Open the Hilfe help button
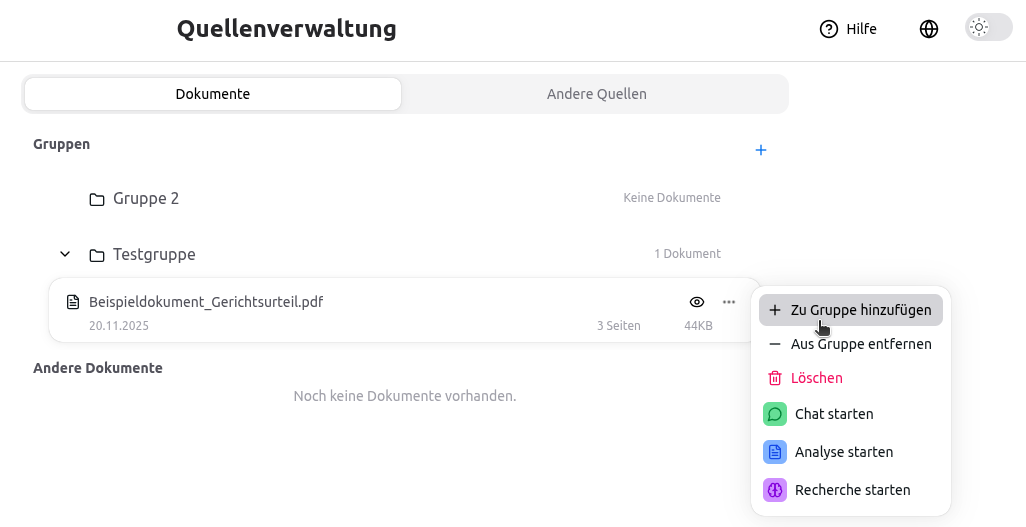Screen dimensions: 1026x527 point(848,29)
